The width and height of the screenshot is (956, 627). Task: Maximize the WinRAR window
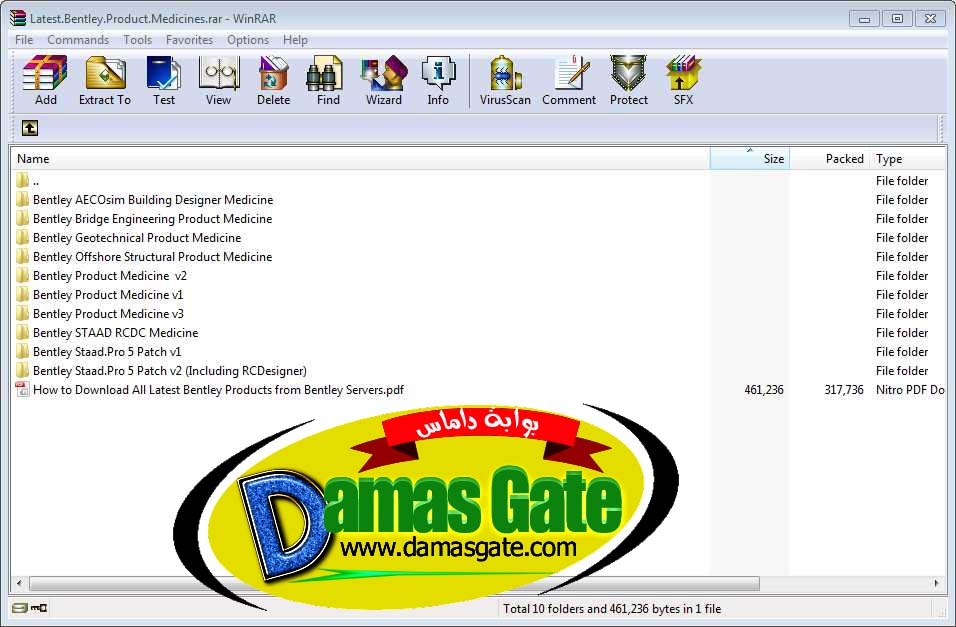[897, 19]
